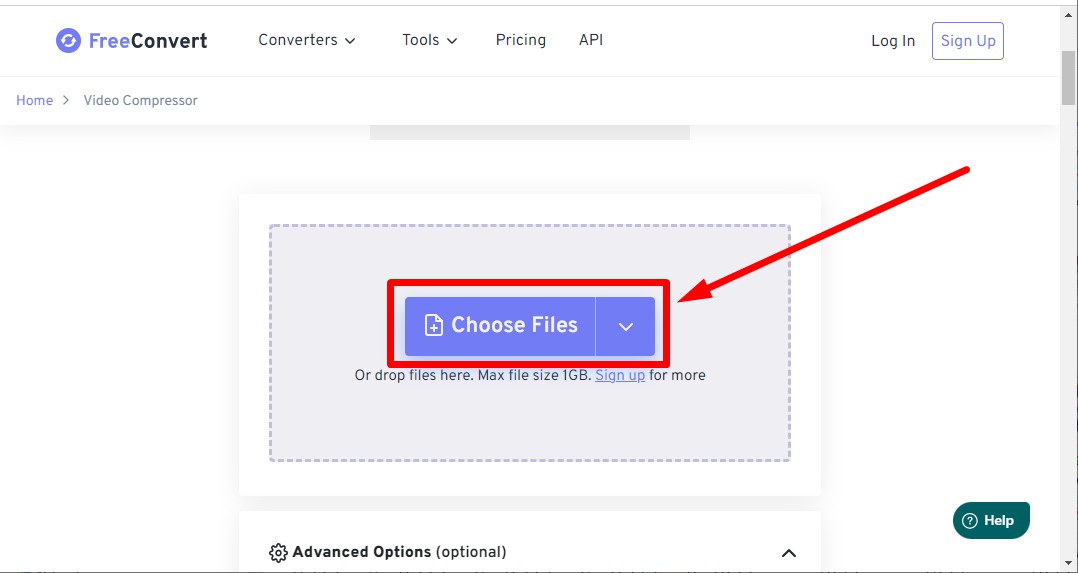This screenshot has width=1078, height=573.
Task: Open the API menu item
Action: click(x=591, y=40)
